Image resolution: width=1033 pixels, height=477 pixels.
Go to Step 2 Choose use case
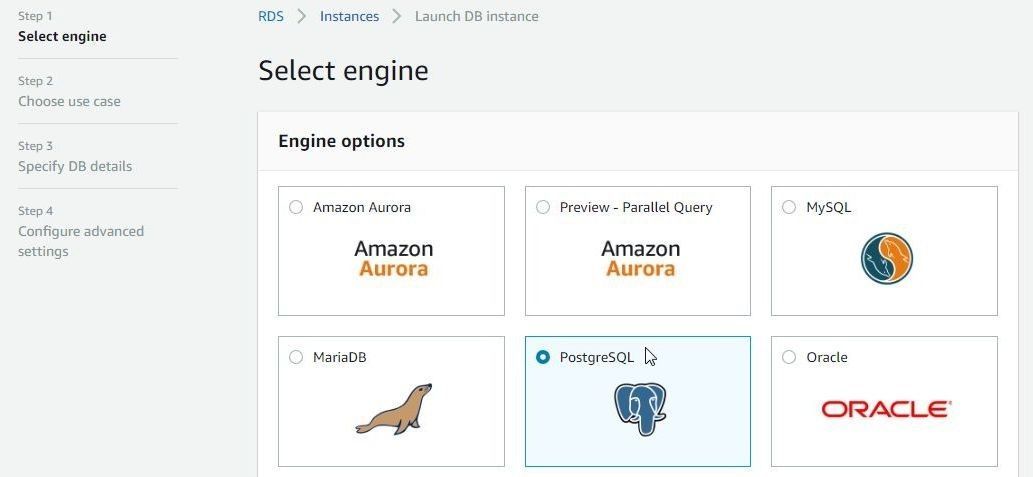pos(69,92)
